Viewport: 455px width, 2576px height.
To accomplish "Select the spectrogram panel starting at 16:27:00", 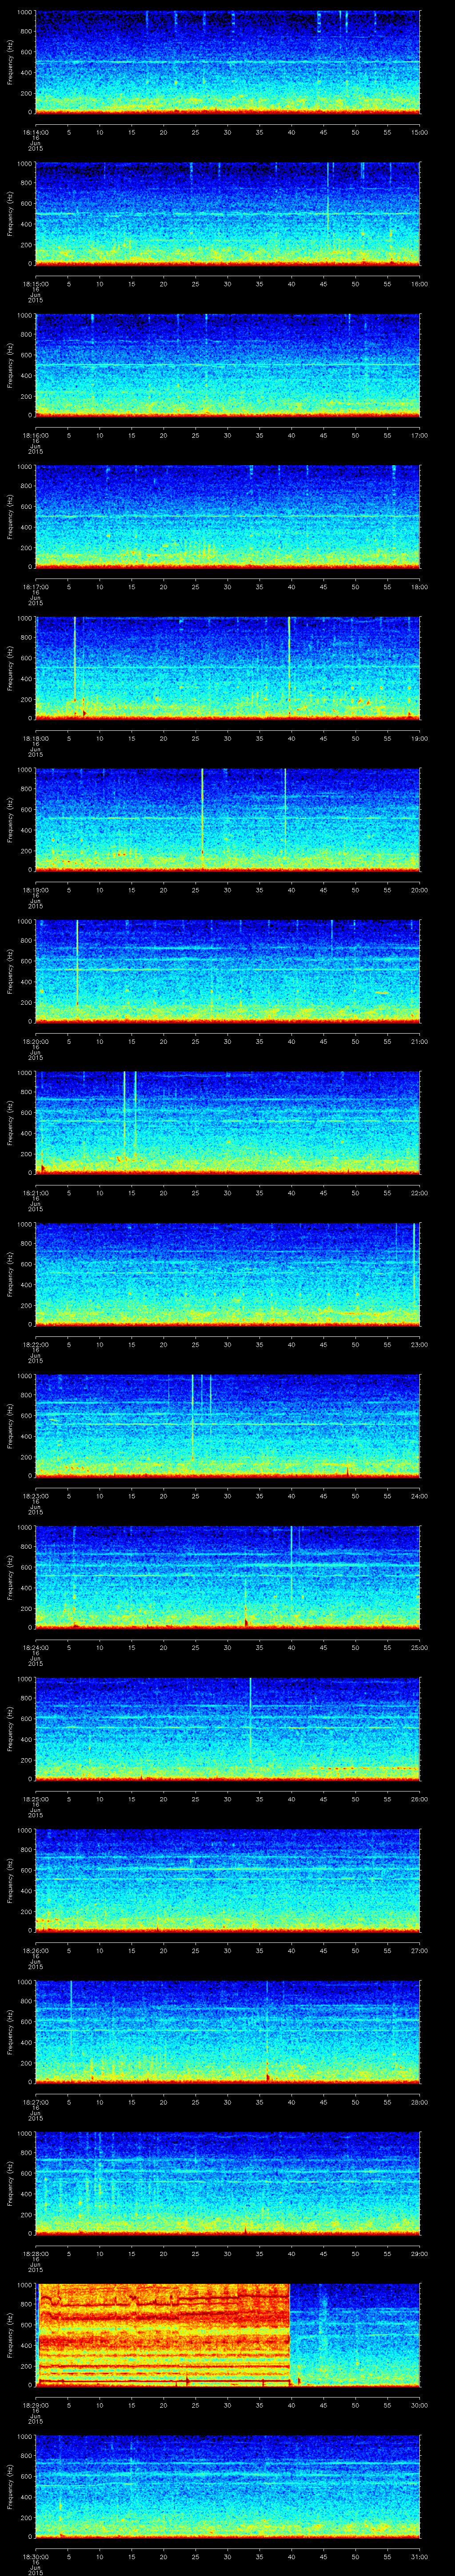I will coord(227,2032).
